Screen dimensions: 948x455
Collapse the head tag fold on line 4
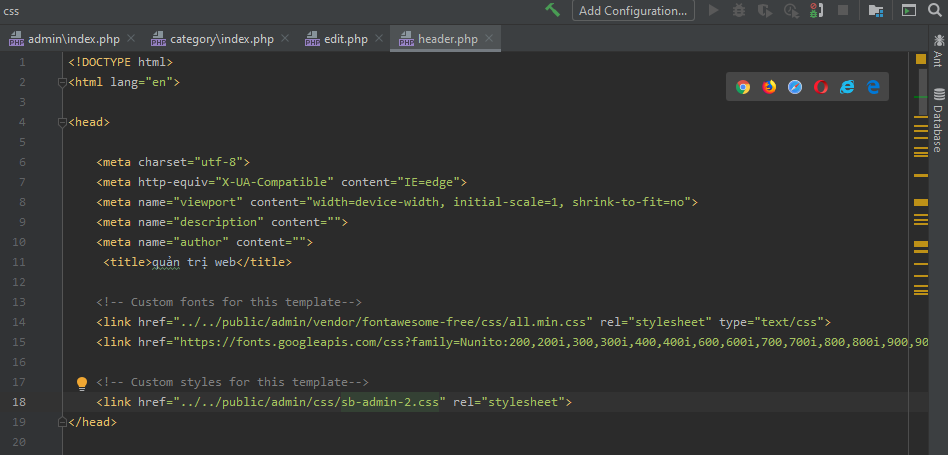62,122
